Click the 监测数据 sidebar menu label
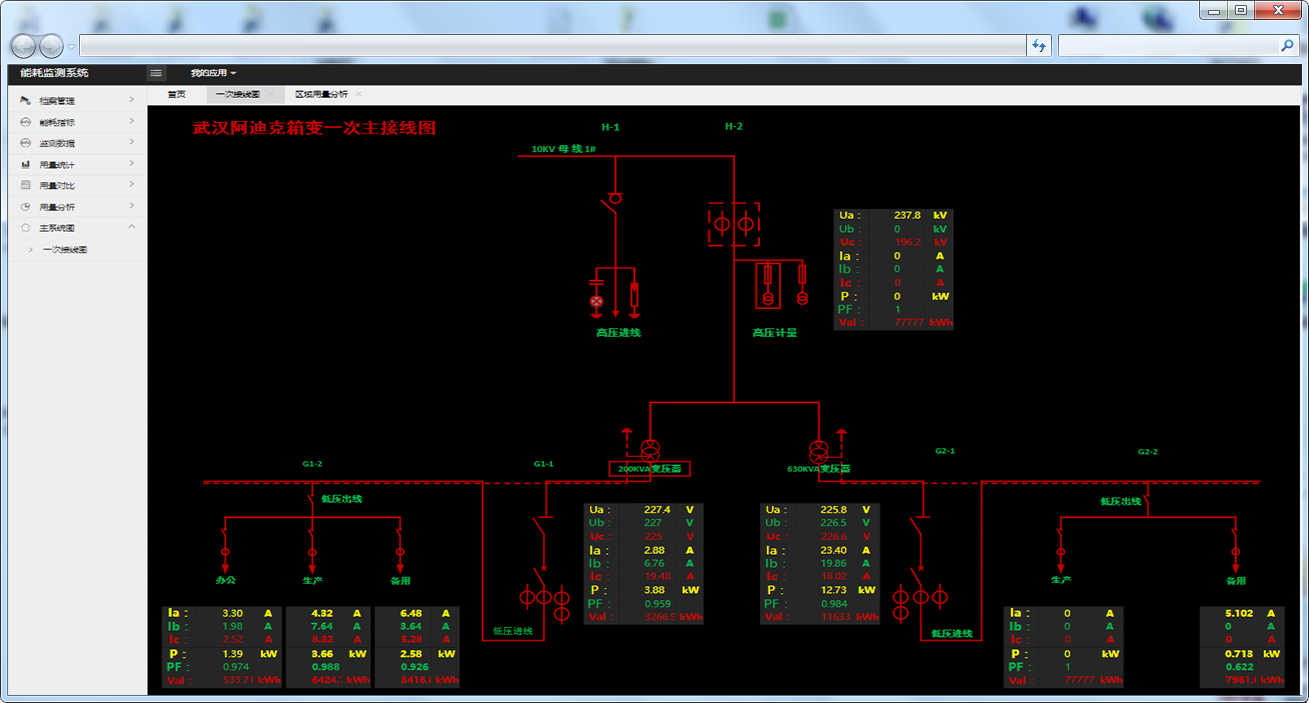Screen dimensions: 1309x703 (56, 143)
